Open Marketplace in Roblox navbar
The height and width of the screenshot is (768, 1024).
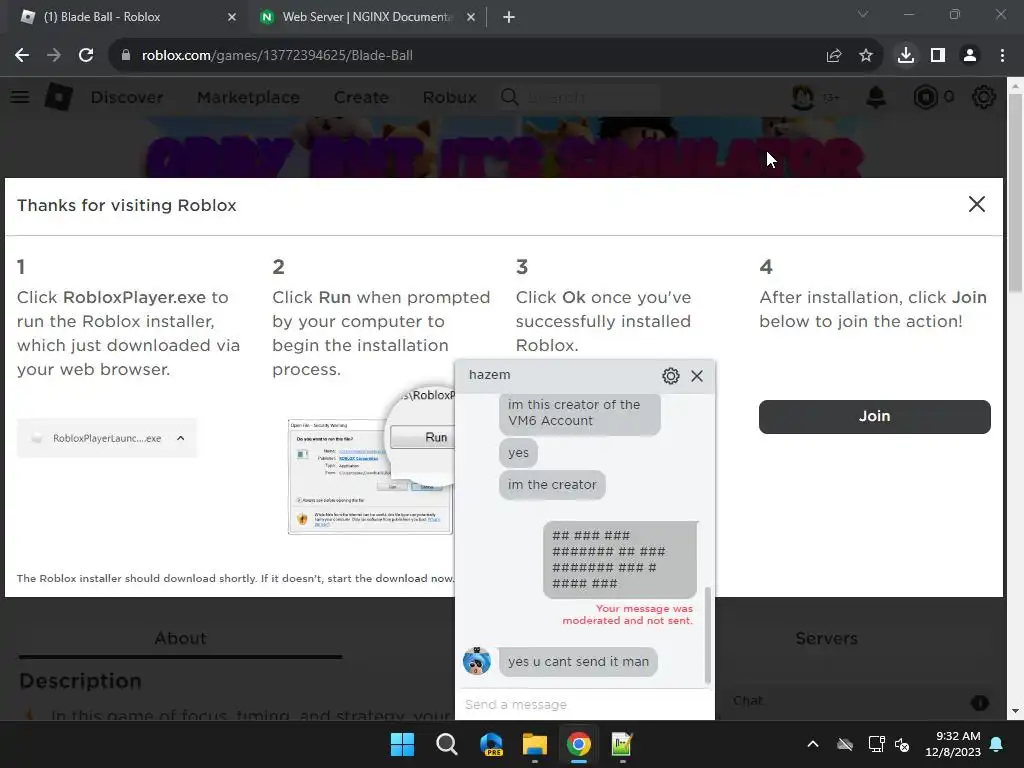249,97
